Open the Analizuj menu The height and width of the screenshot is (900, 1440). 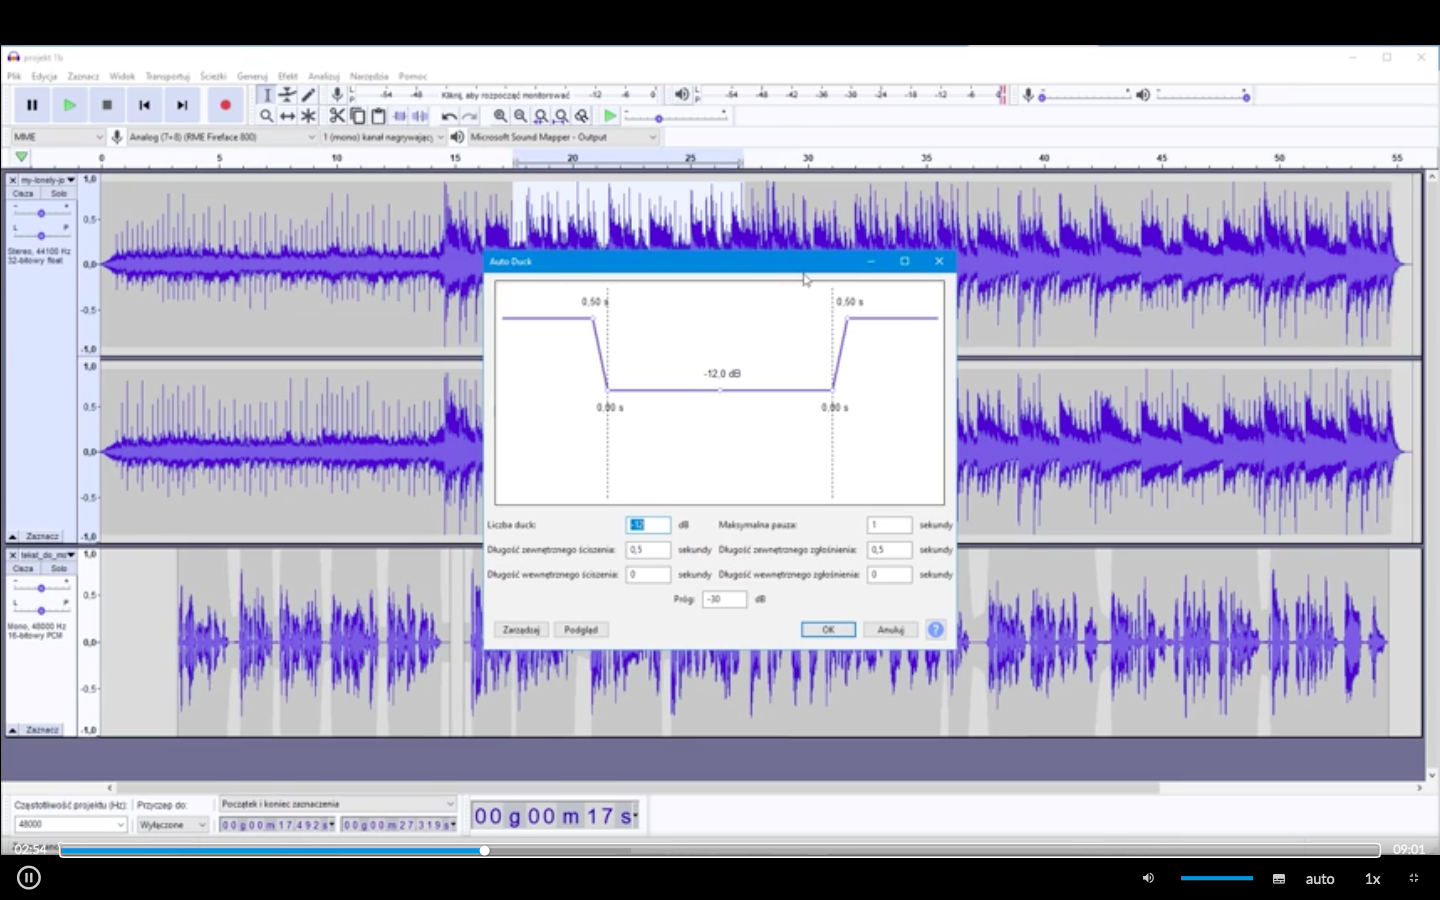(324, 76)
